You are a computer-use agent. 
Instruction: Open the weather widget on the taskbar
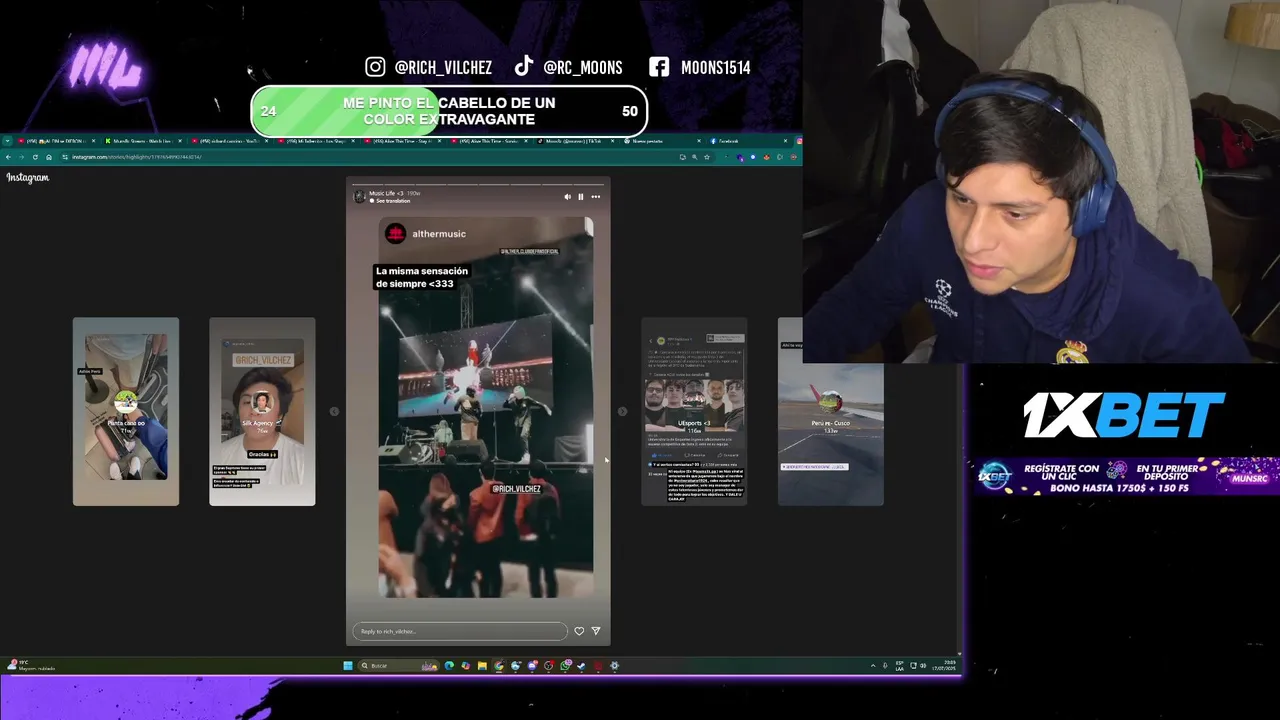coord(30,665)
